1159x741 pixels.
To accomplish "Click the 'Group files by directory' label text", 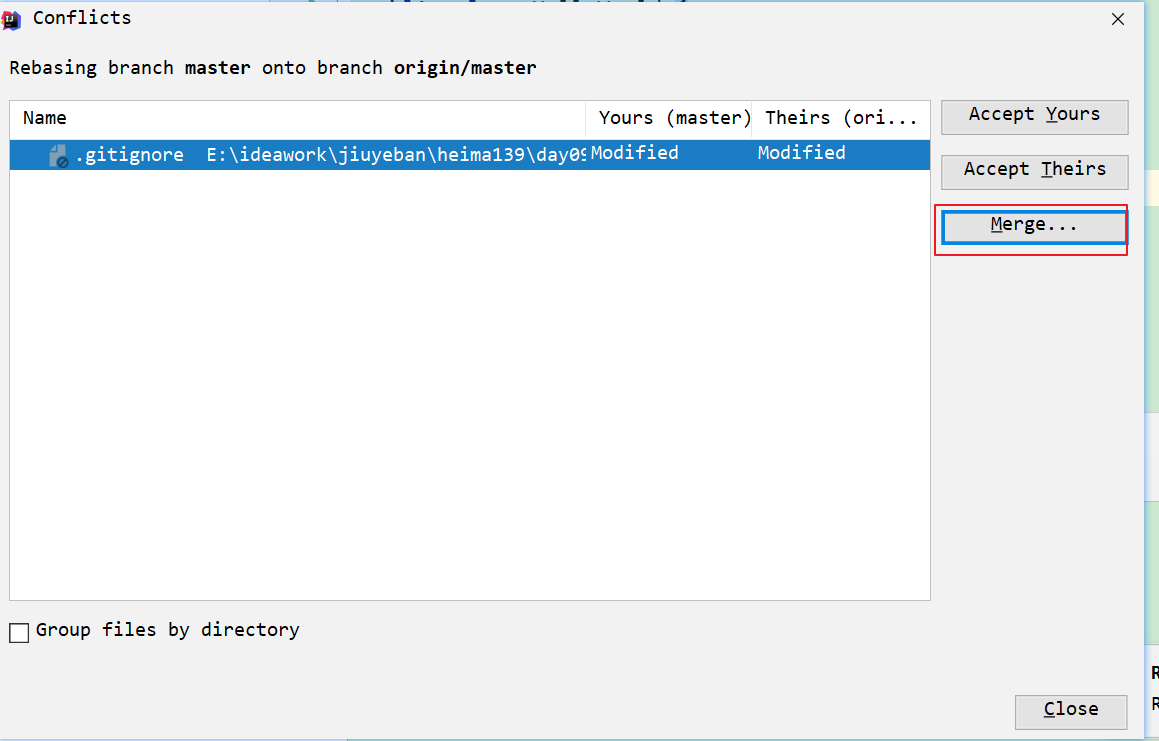I will [167, 630].
